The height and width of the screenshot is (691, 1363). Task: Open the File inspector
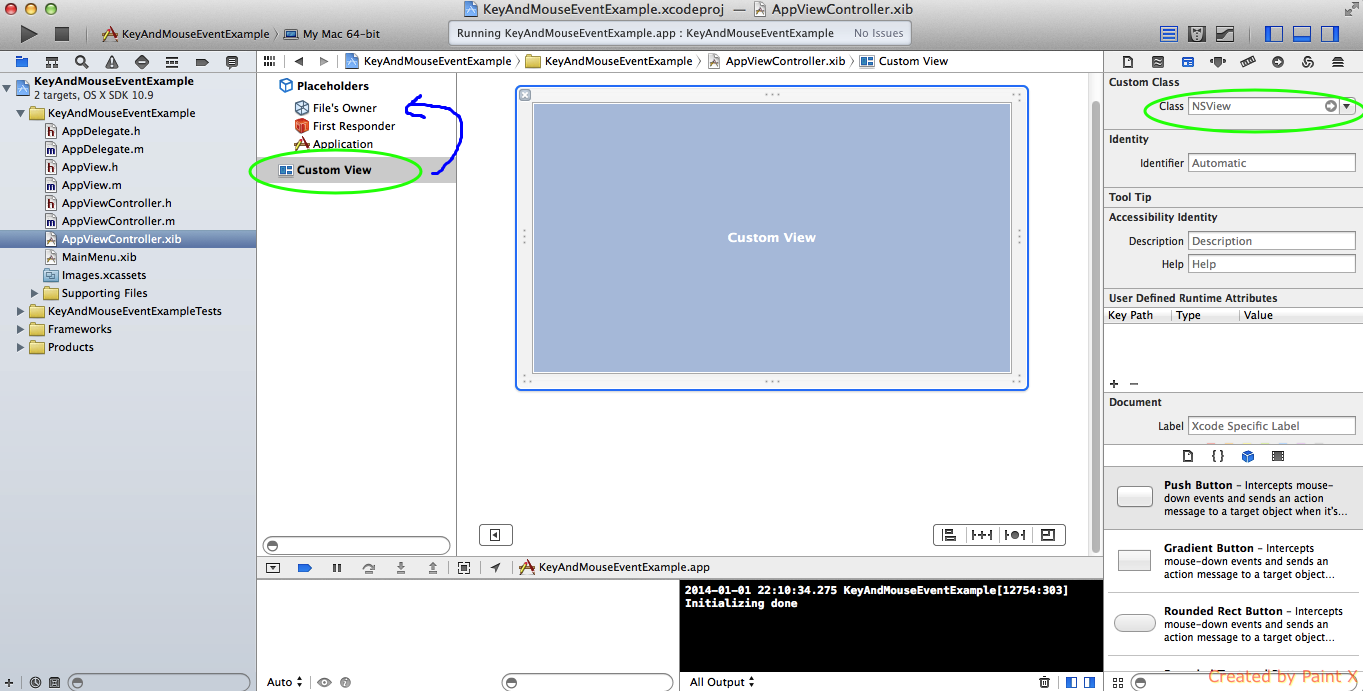(x=1129, y=62)
